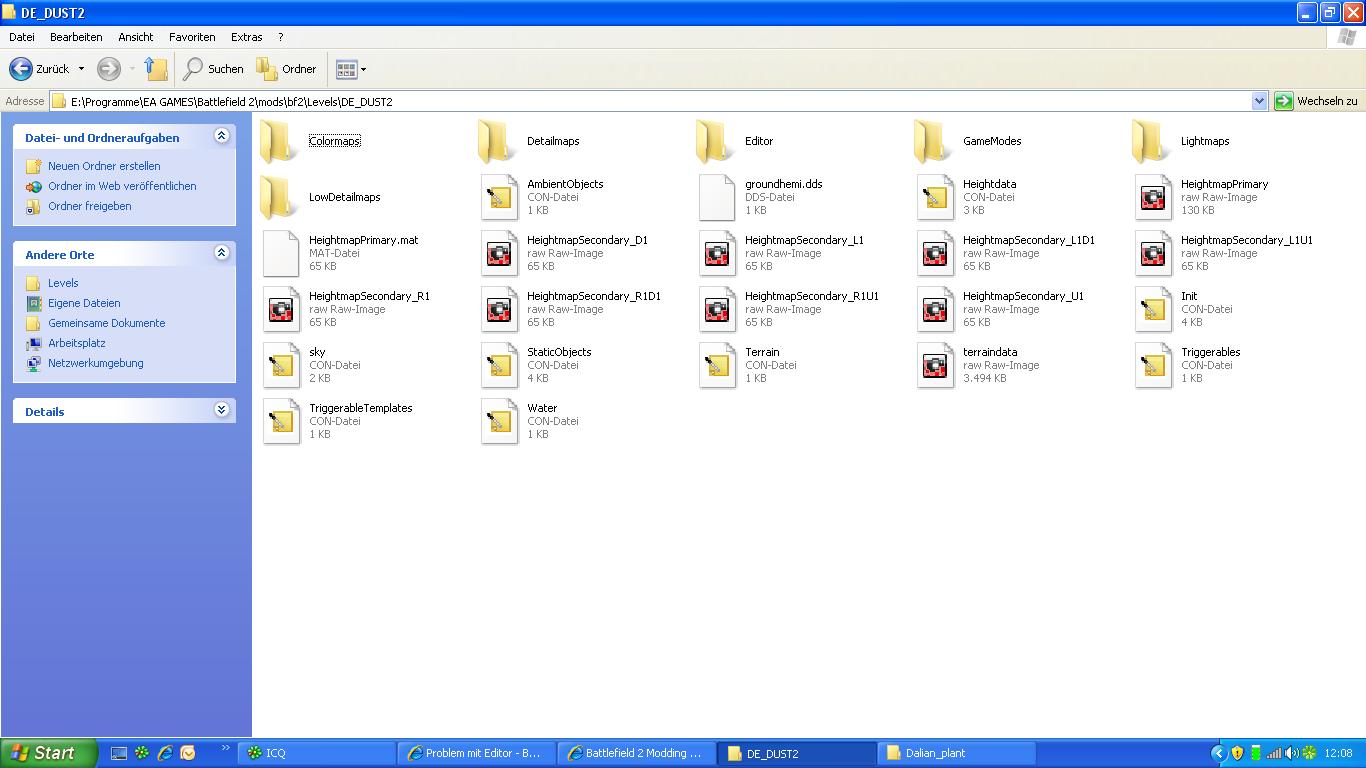1366x768 pixels.
Task: Show hidden system tray icons
Action: coord(1218,753)
